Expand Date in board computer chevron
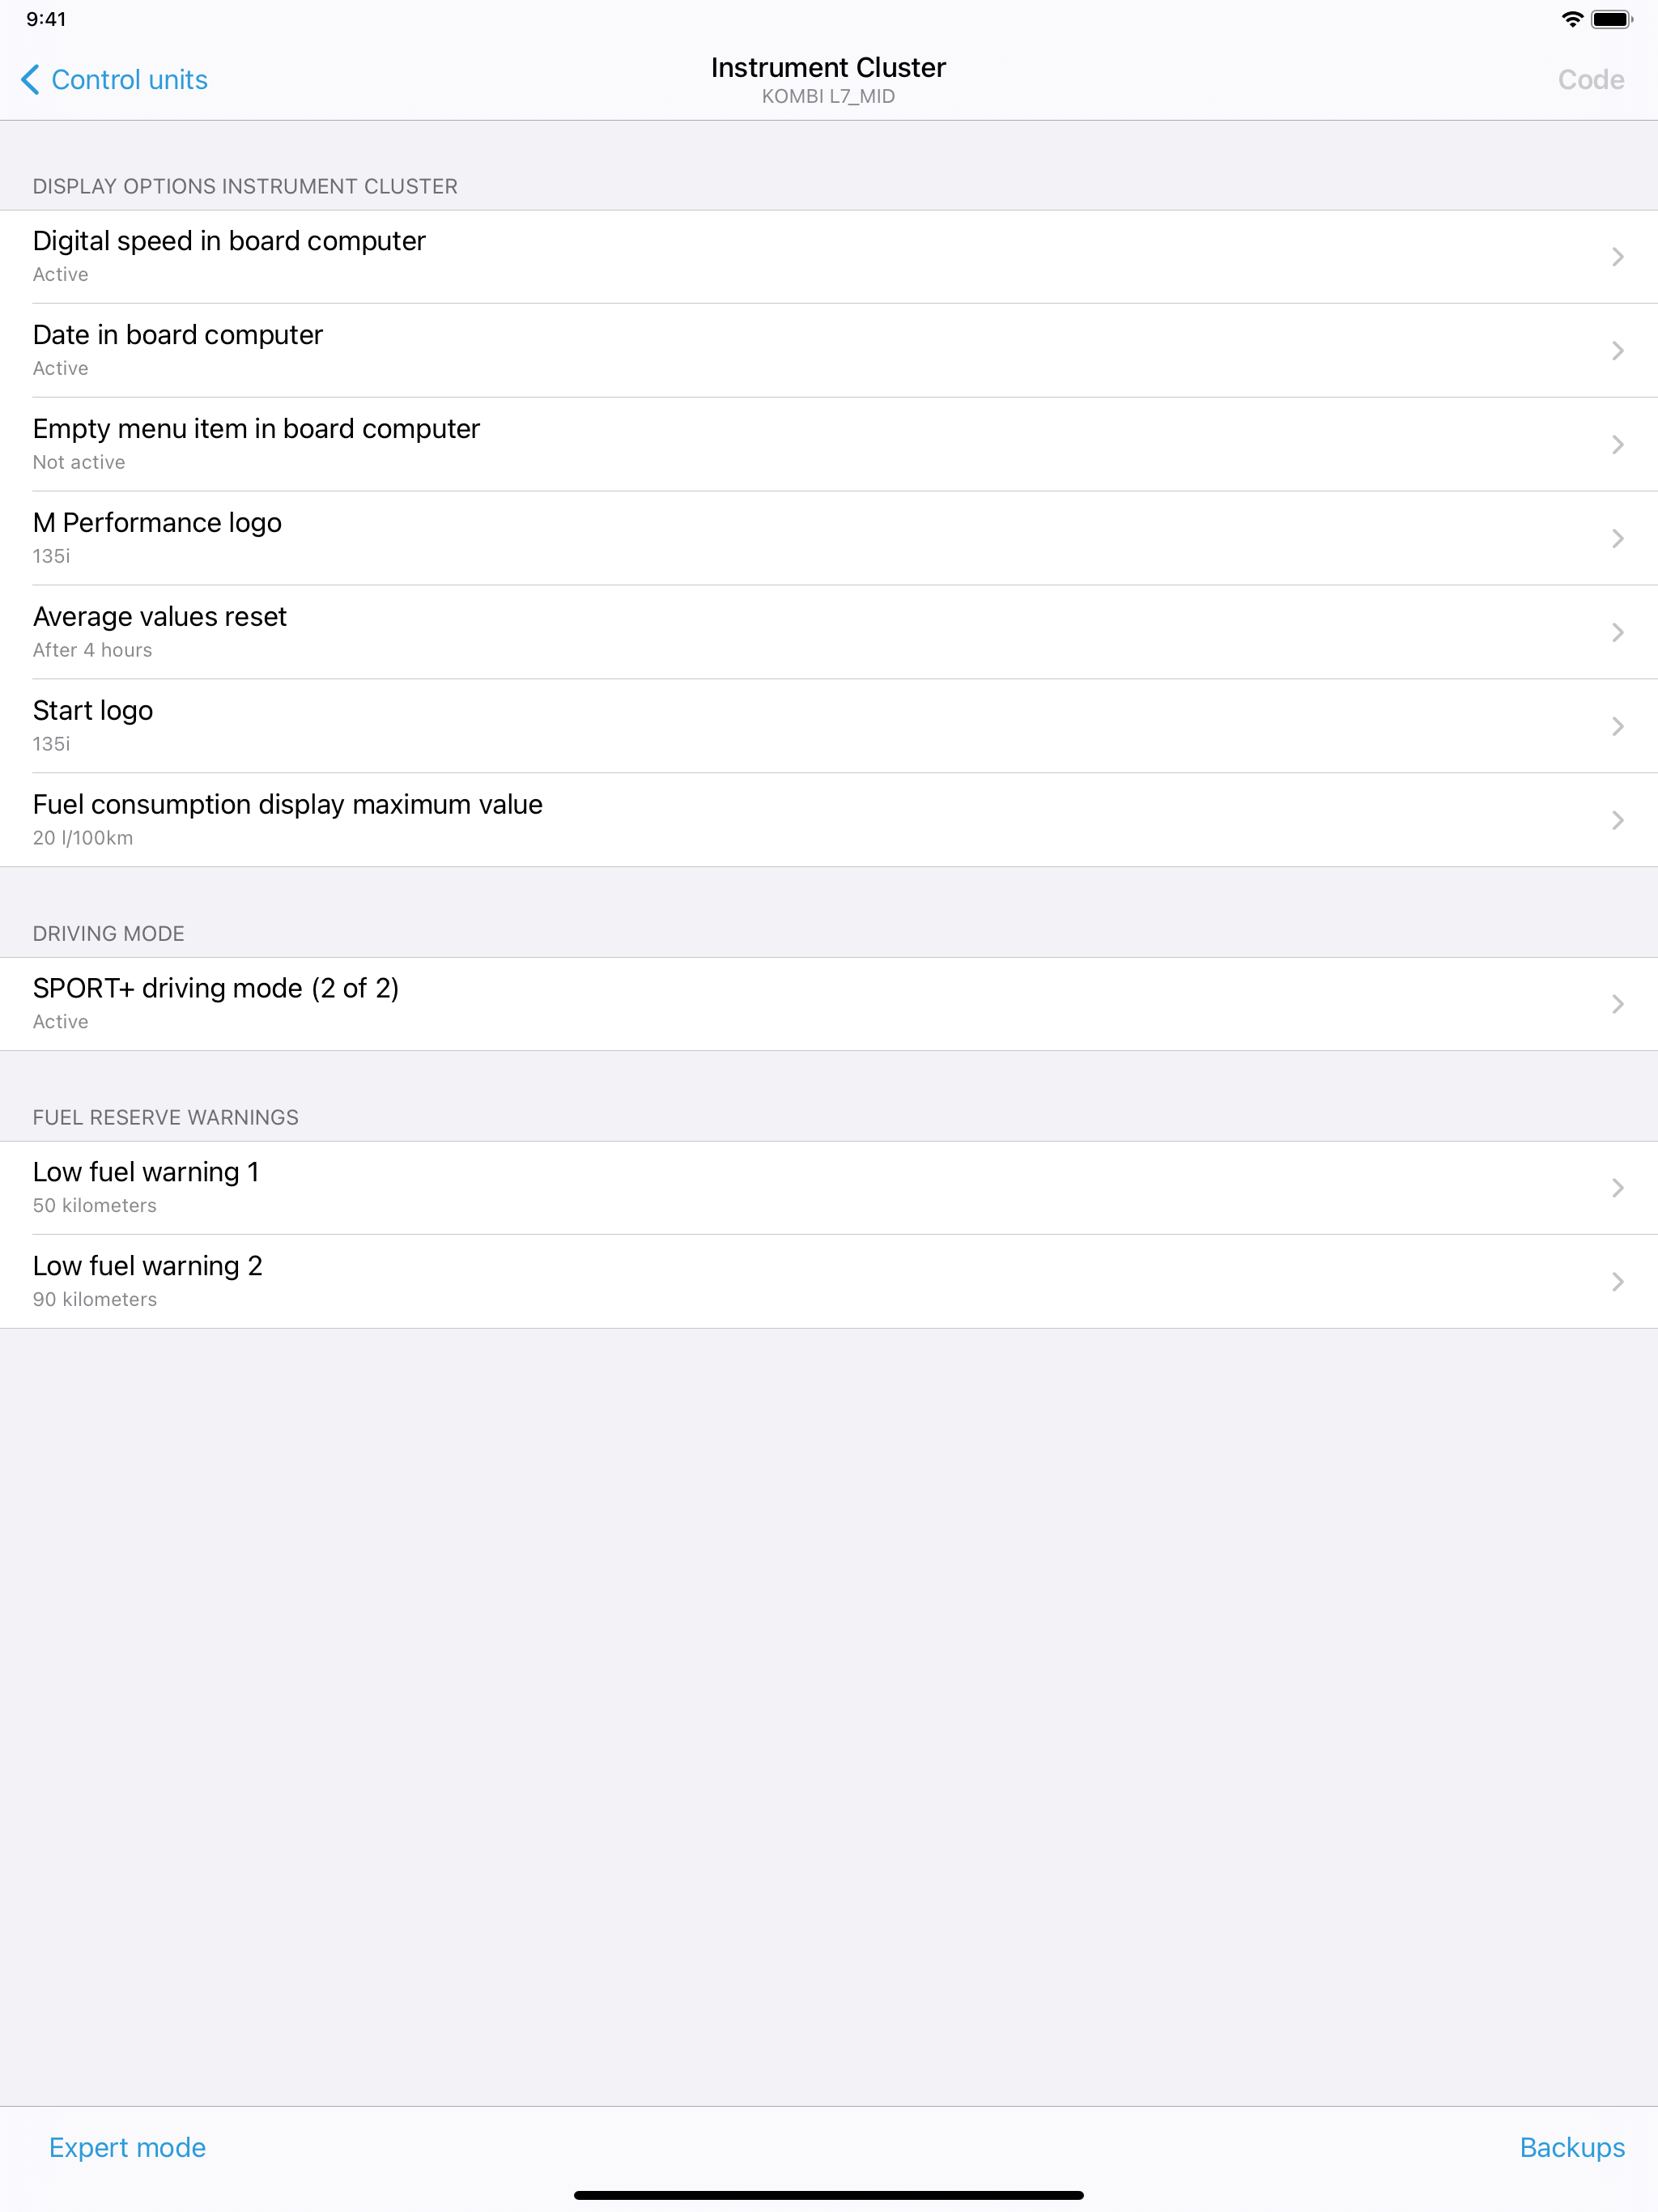 click(1617, 351)
